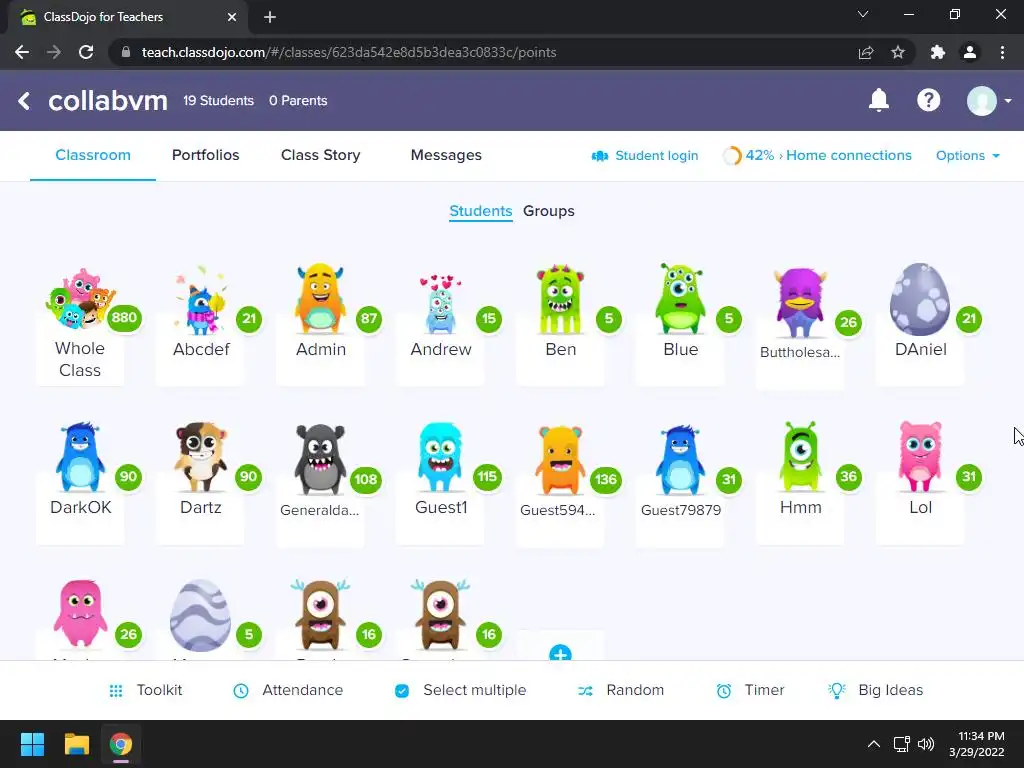Switch to the Portfolios tab
1024x768 pixels.
206,155
